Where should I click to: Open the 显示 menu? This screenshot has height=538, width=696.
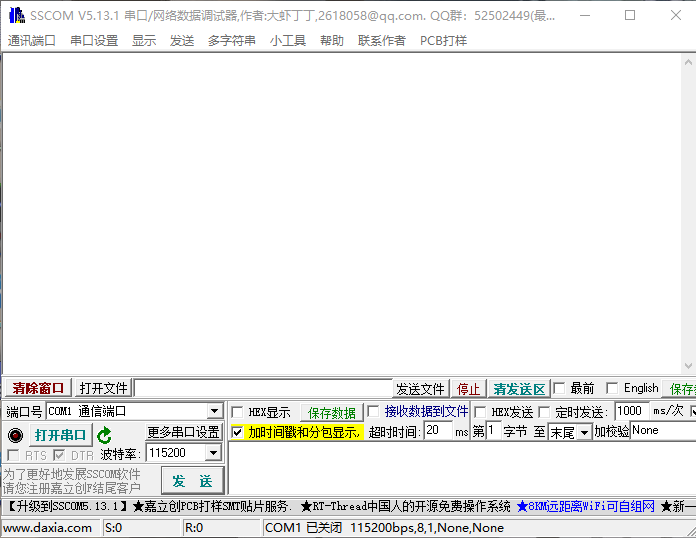coord(144,41)
